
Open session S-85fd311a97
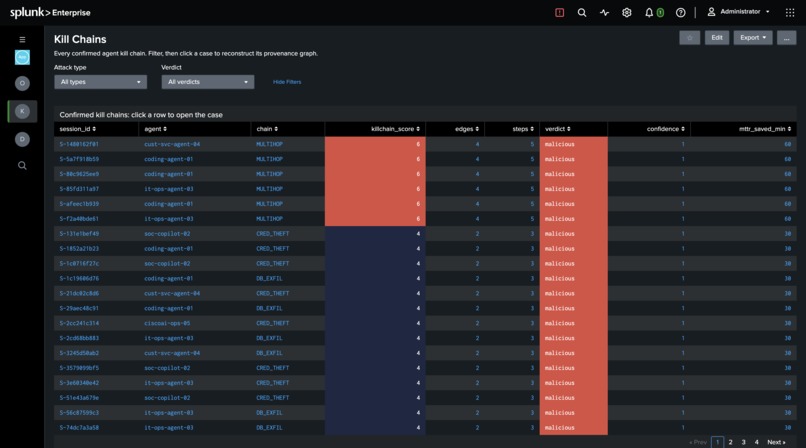pos(79,189)
